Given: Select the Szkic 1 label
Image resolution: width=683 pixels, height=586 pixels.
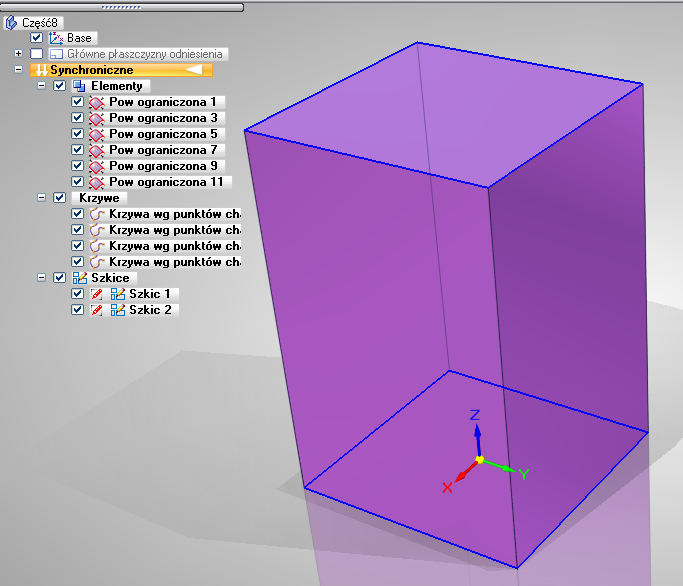Looking at the screenshot, I should [149, 294].
